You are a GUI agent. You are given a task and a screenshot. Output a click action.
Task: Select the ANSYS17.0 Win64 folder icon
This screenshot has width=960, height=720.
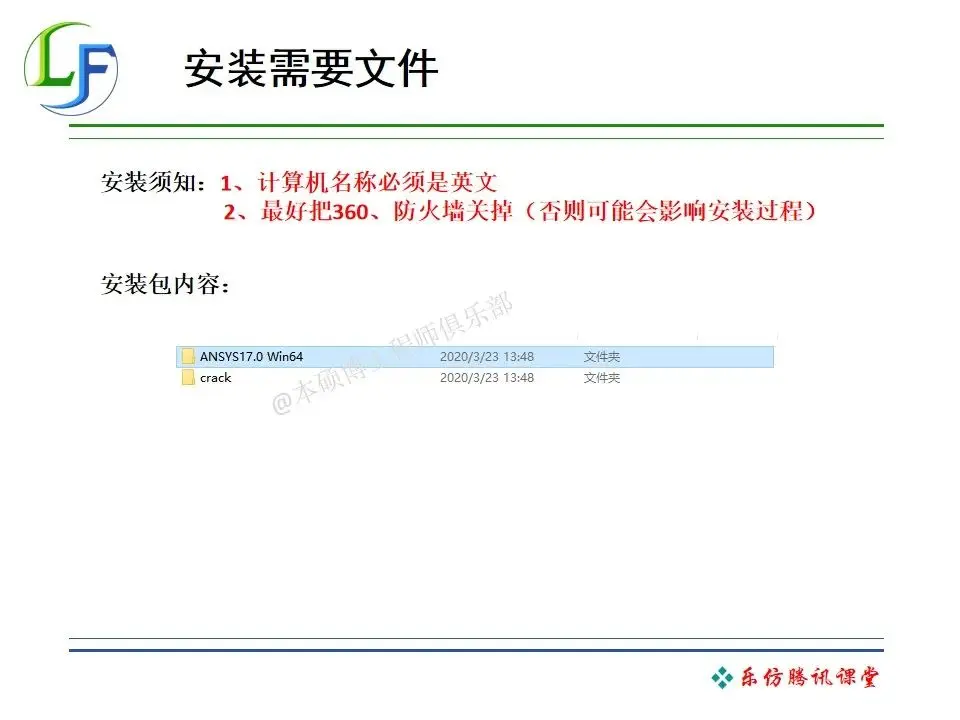(x=188, y=356)
